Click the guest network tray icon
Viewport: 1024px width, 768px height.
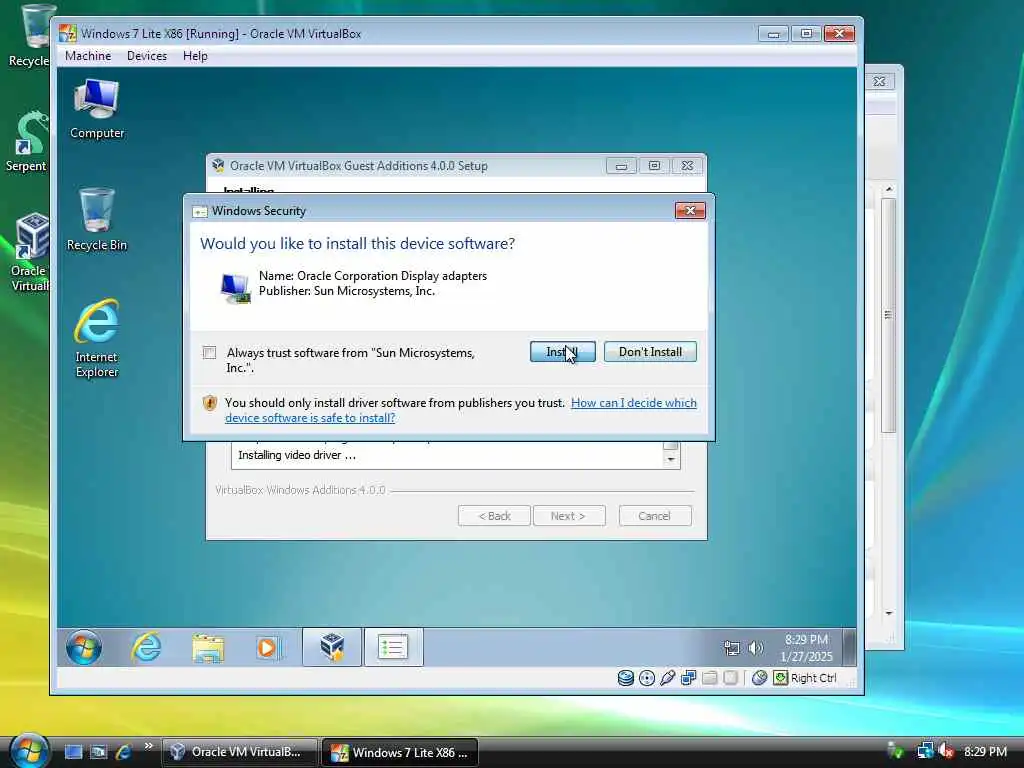coord(732,648)
